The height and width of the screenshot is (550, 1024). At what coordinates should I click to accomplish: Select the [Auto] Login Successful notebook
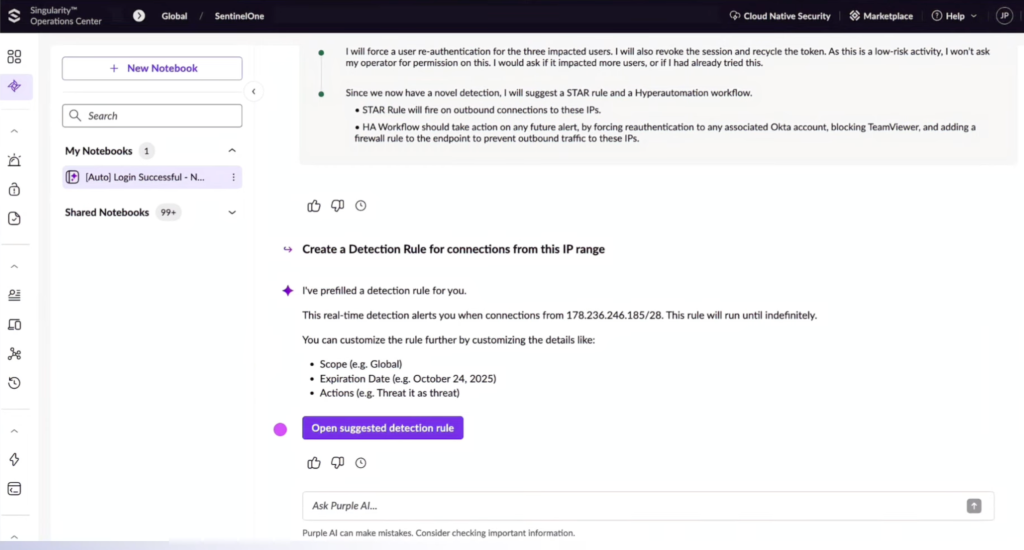coord(152,177)
